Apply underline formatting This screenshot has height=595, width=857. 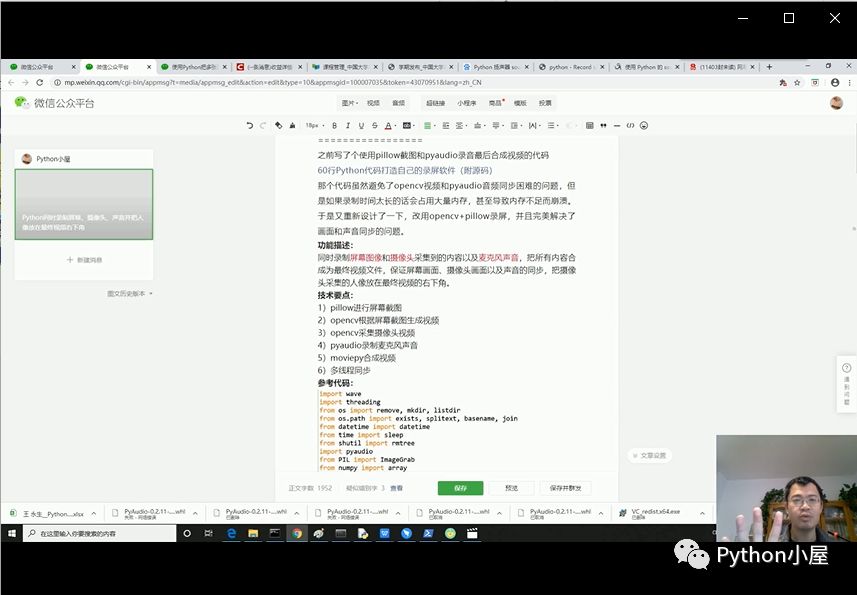[361, 126]
